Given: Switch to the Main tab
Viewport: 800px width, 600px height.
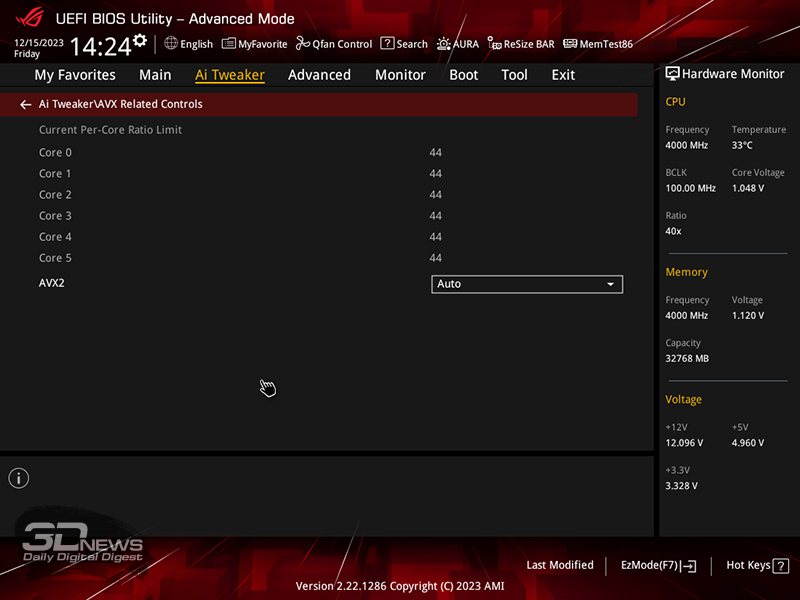Looking at the screenshot, I should 155,75.
